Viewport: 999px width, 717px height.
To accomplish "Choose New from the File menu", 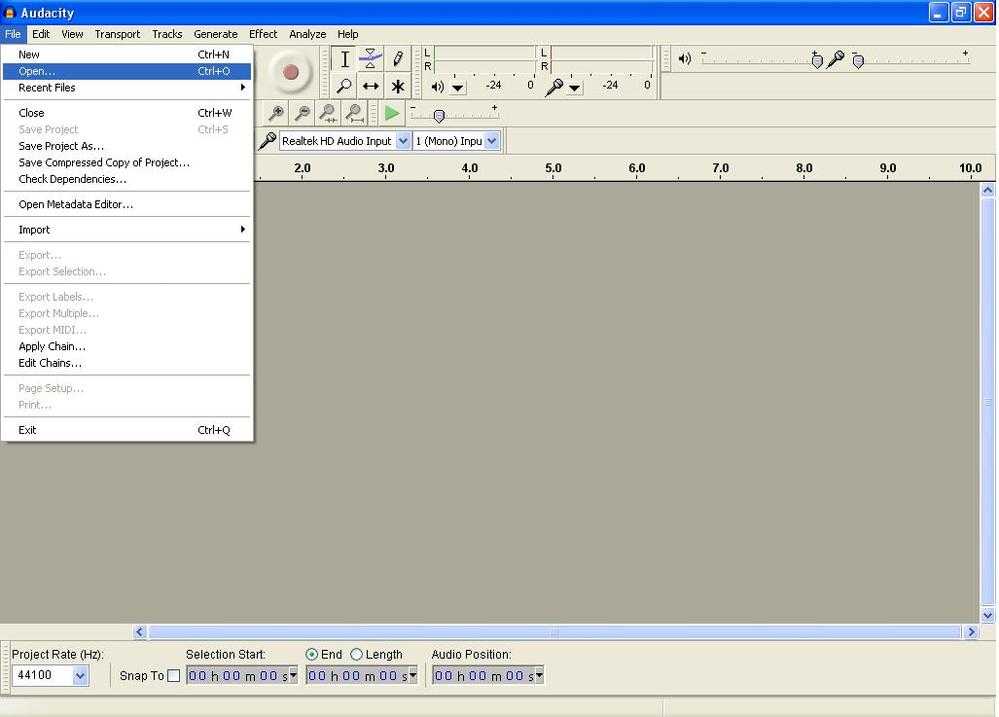I will tap(127, 55).
